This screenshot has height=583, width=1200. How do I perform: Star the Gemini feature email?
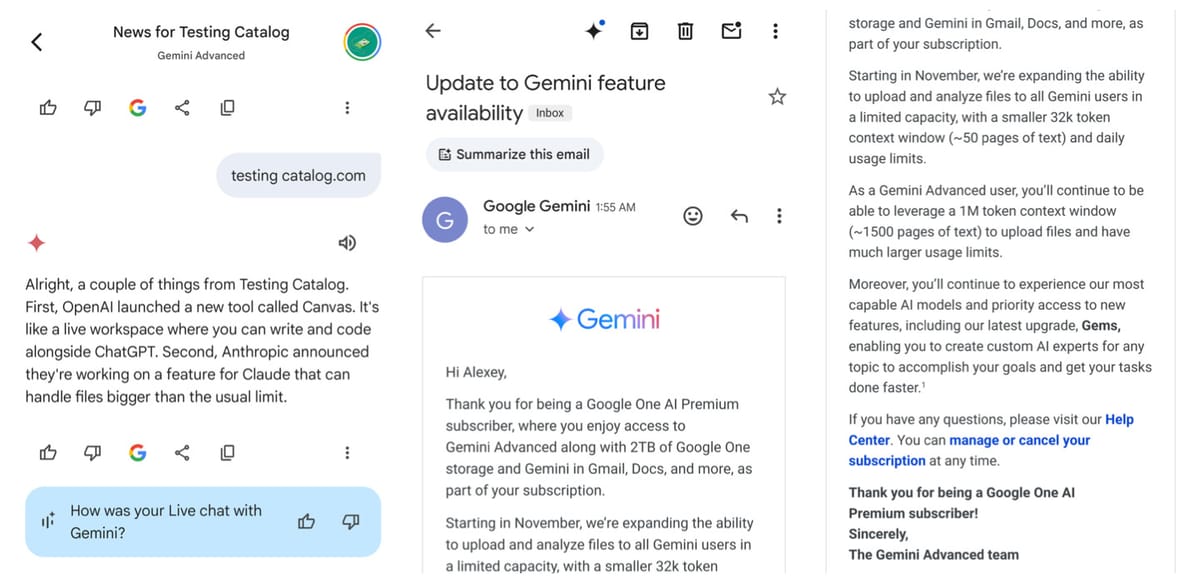click(777, 96)
